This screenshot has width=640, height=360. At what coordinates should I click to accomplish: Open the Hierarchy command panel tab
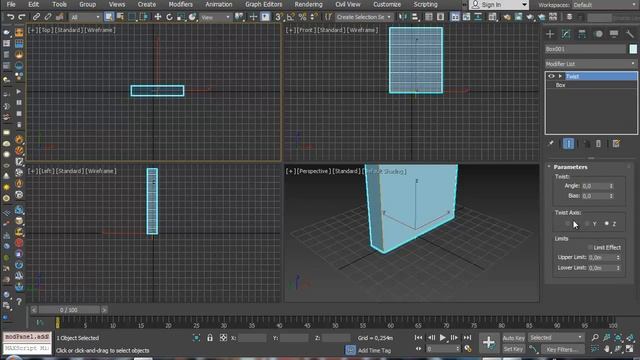tap(582, 34)
